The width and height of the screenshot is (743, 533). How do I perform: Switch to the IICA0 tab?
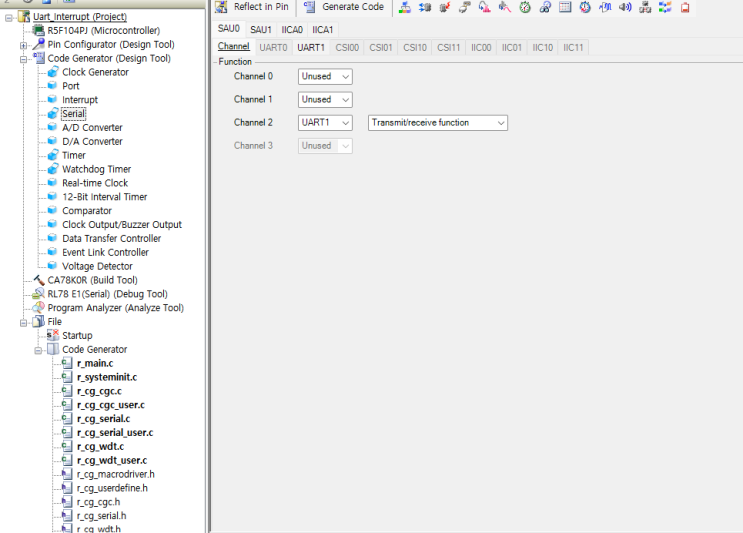(x=292, y=30)
